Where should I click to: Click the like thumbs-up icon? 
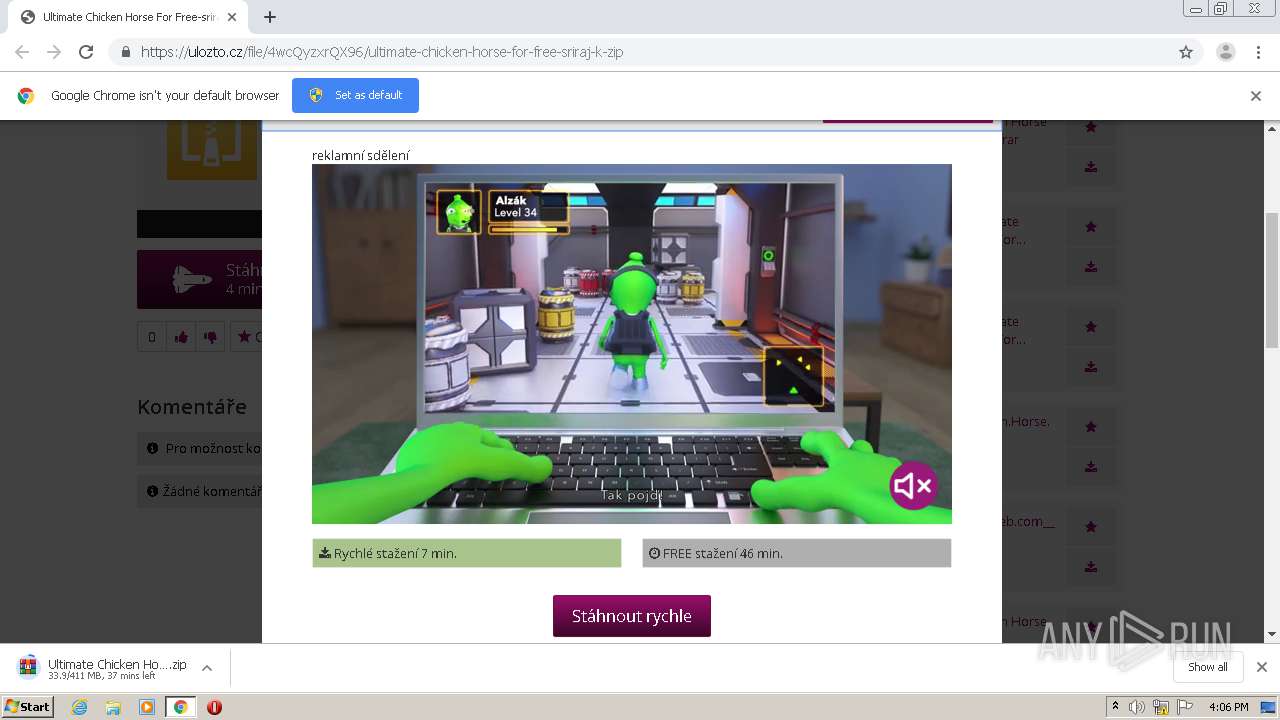click(181, 337)
